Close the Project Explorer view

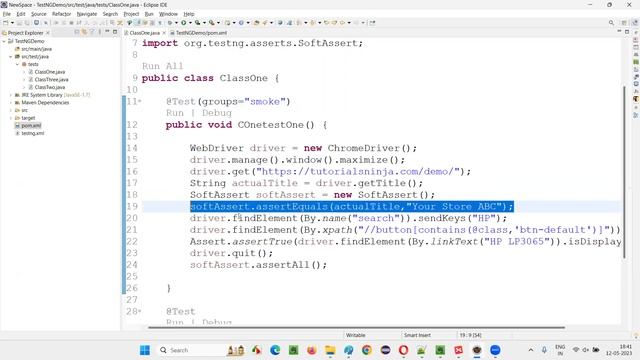48,33
